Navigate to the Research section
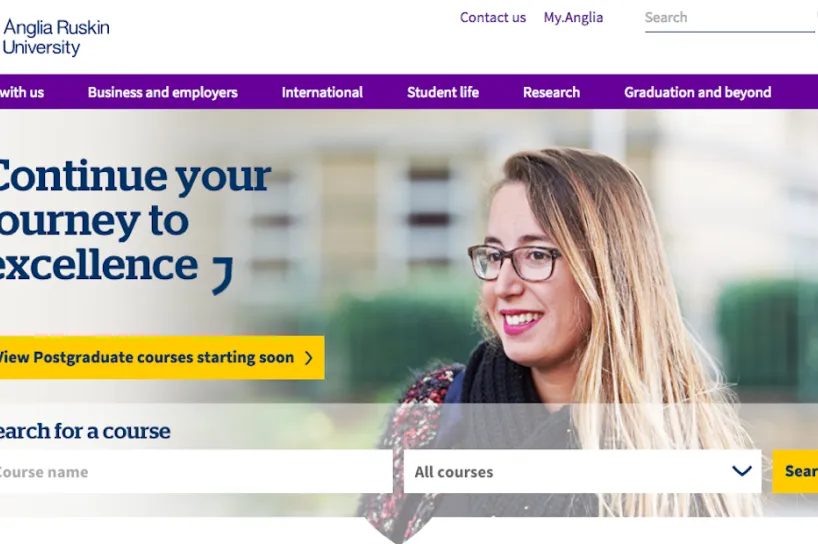The image size is (818, 544). click(x=551, y=92)
